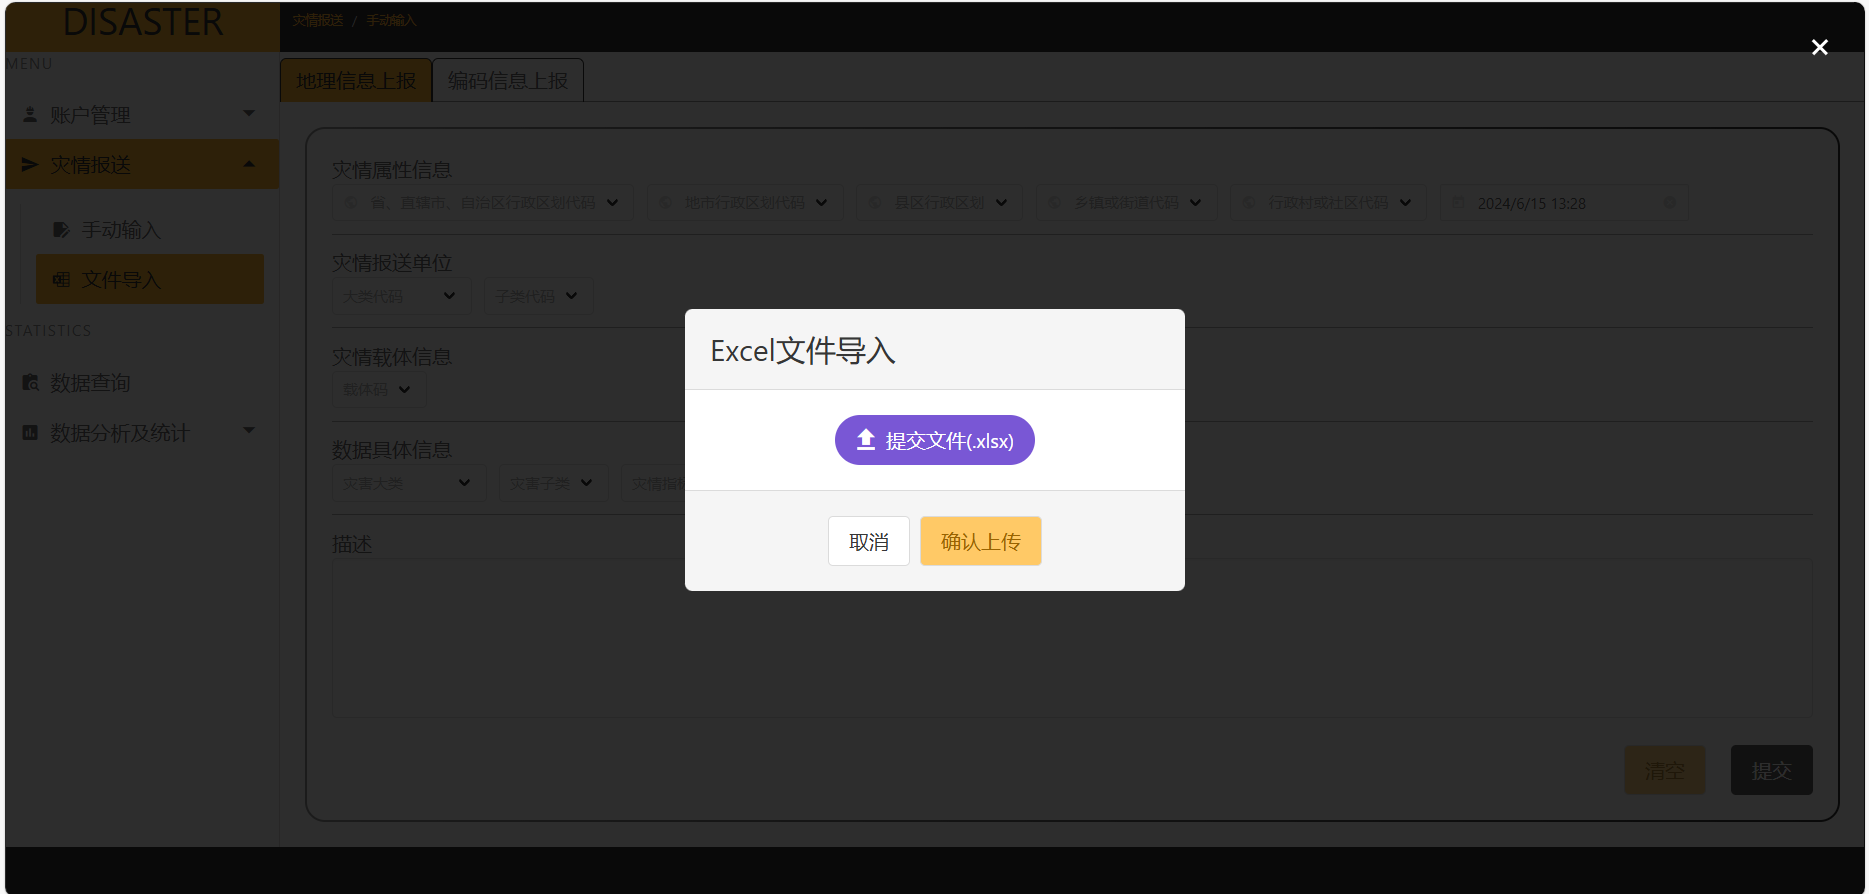Screen dimensions: 1869x894
Task: Expand the 数据分析及统计 menu arrow
Action: [x=249, y=430]
